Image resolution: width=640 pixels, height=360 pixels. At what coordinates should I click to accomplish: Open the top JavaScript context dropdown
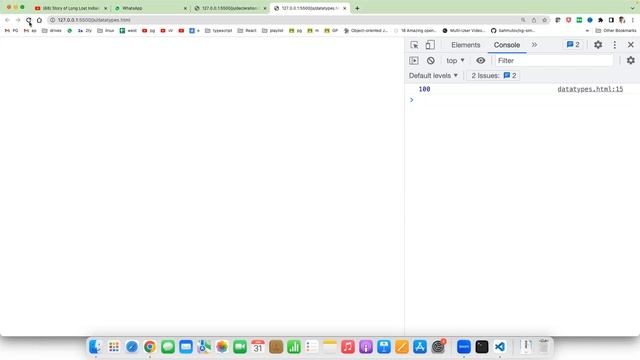click(x=455, y=60)
